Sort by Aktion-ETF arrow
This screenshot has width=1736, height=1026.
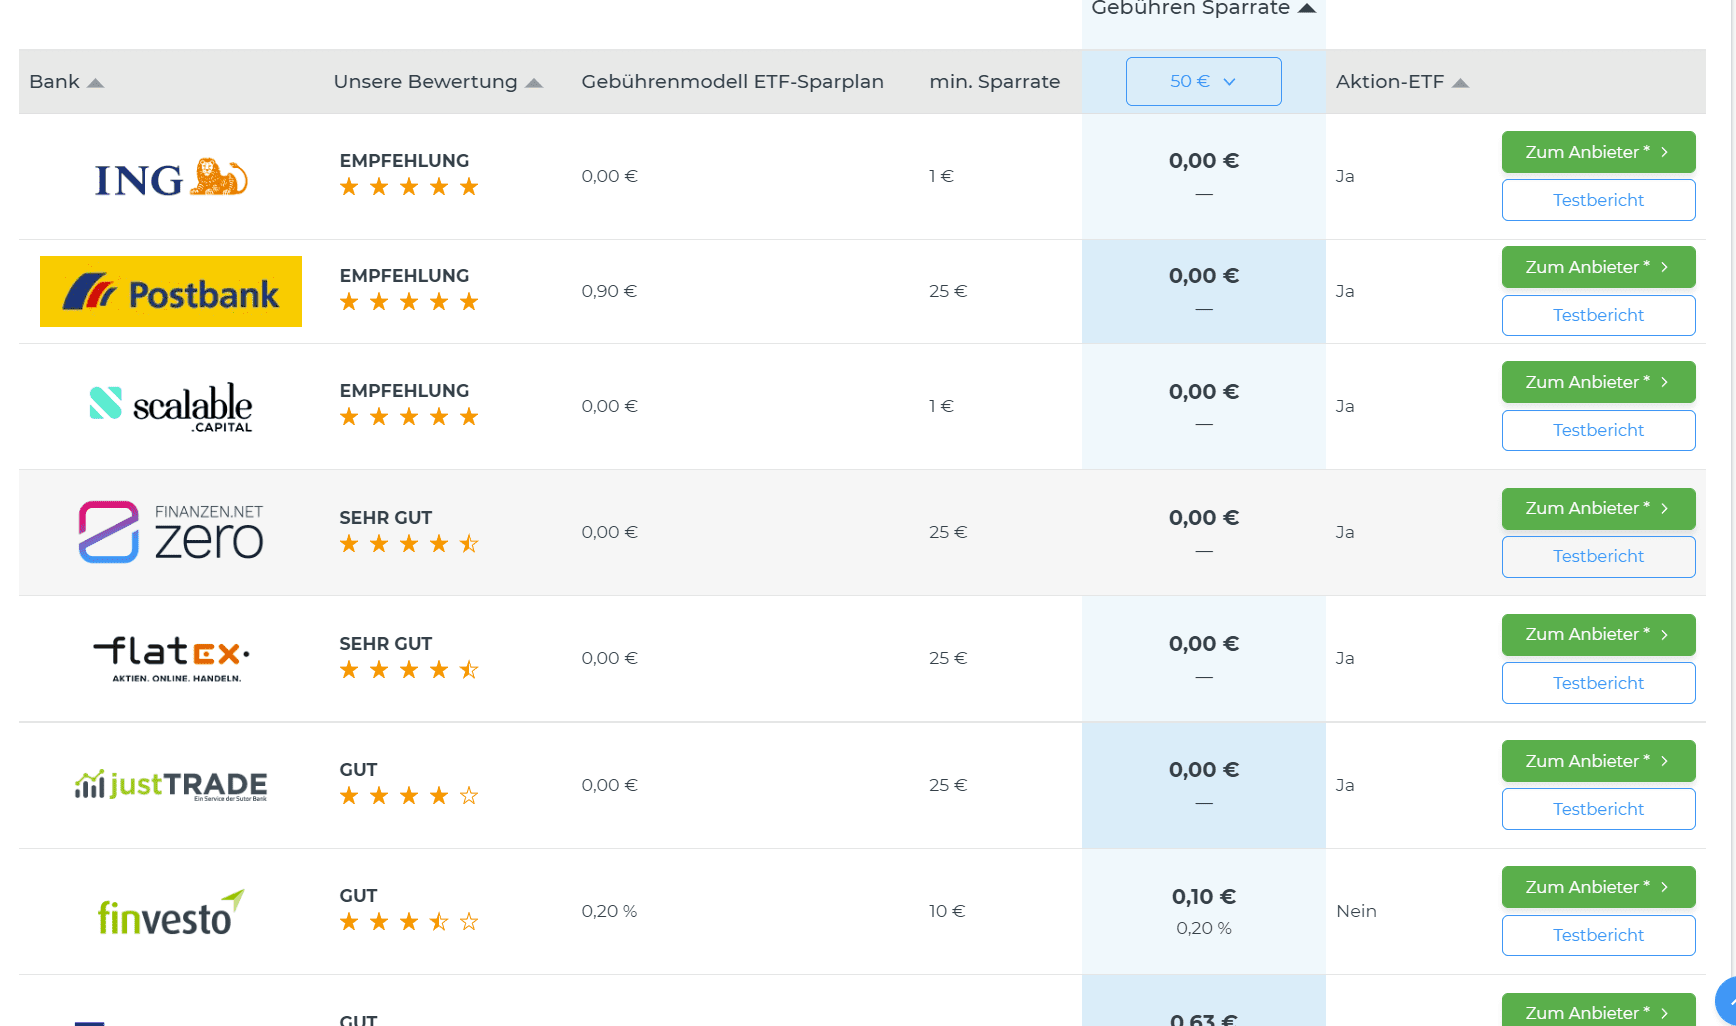1460,83
